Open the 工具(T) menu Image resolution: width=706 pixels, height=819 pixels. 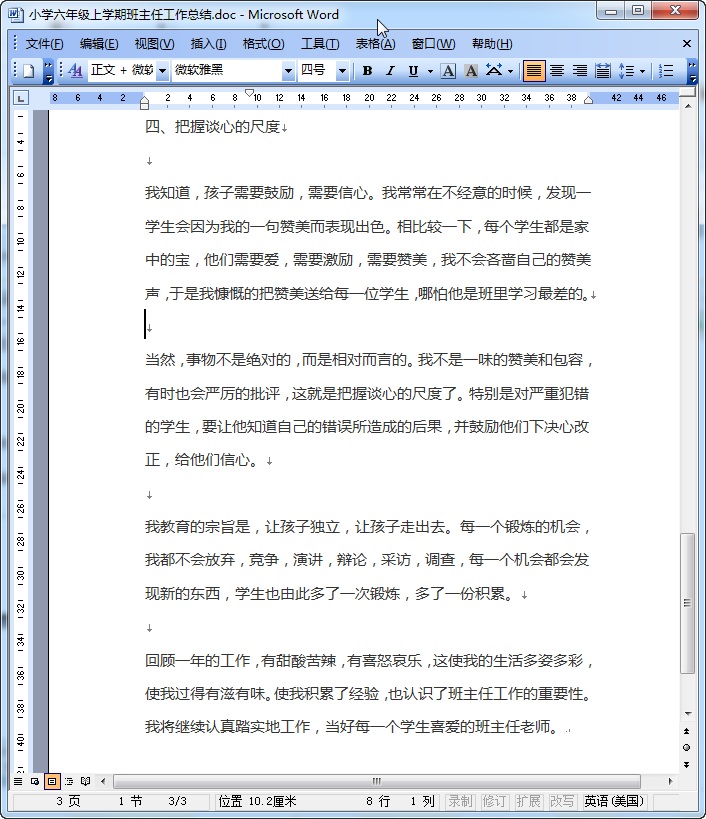pyautogui.click(x=320, y=44)
